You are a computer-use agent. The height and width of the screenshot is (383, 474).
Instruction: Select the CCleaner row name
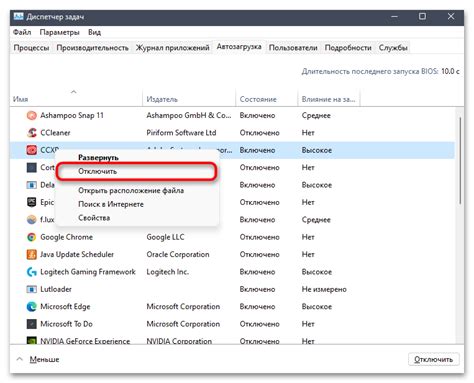point(55,133)
